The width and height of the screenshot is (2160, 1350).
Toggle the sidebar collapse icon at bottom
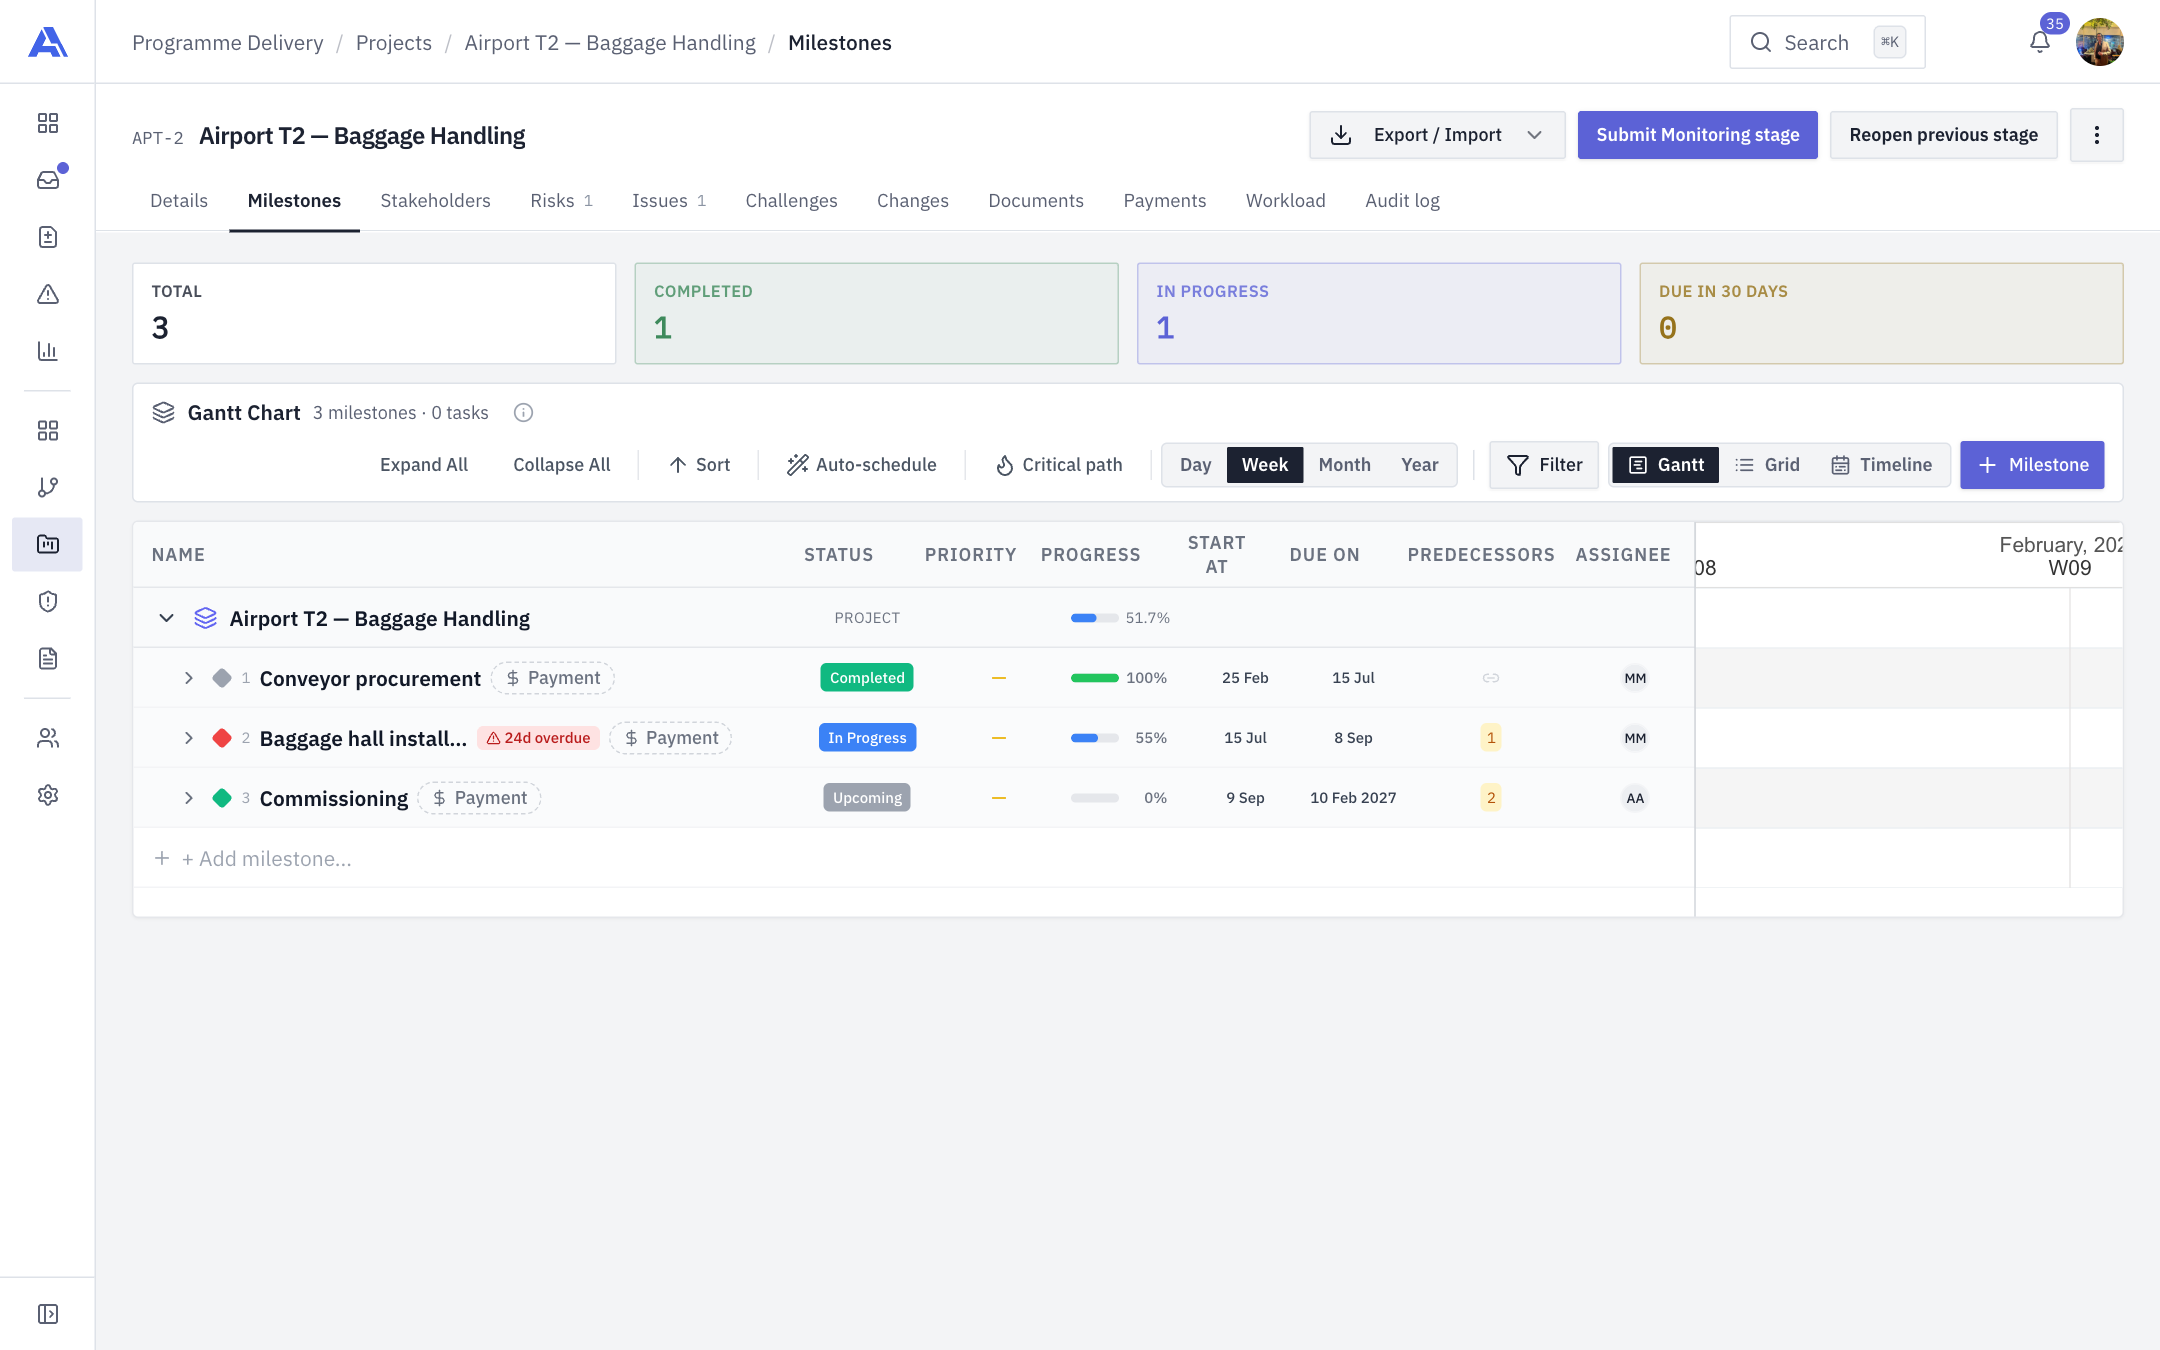48,1314
